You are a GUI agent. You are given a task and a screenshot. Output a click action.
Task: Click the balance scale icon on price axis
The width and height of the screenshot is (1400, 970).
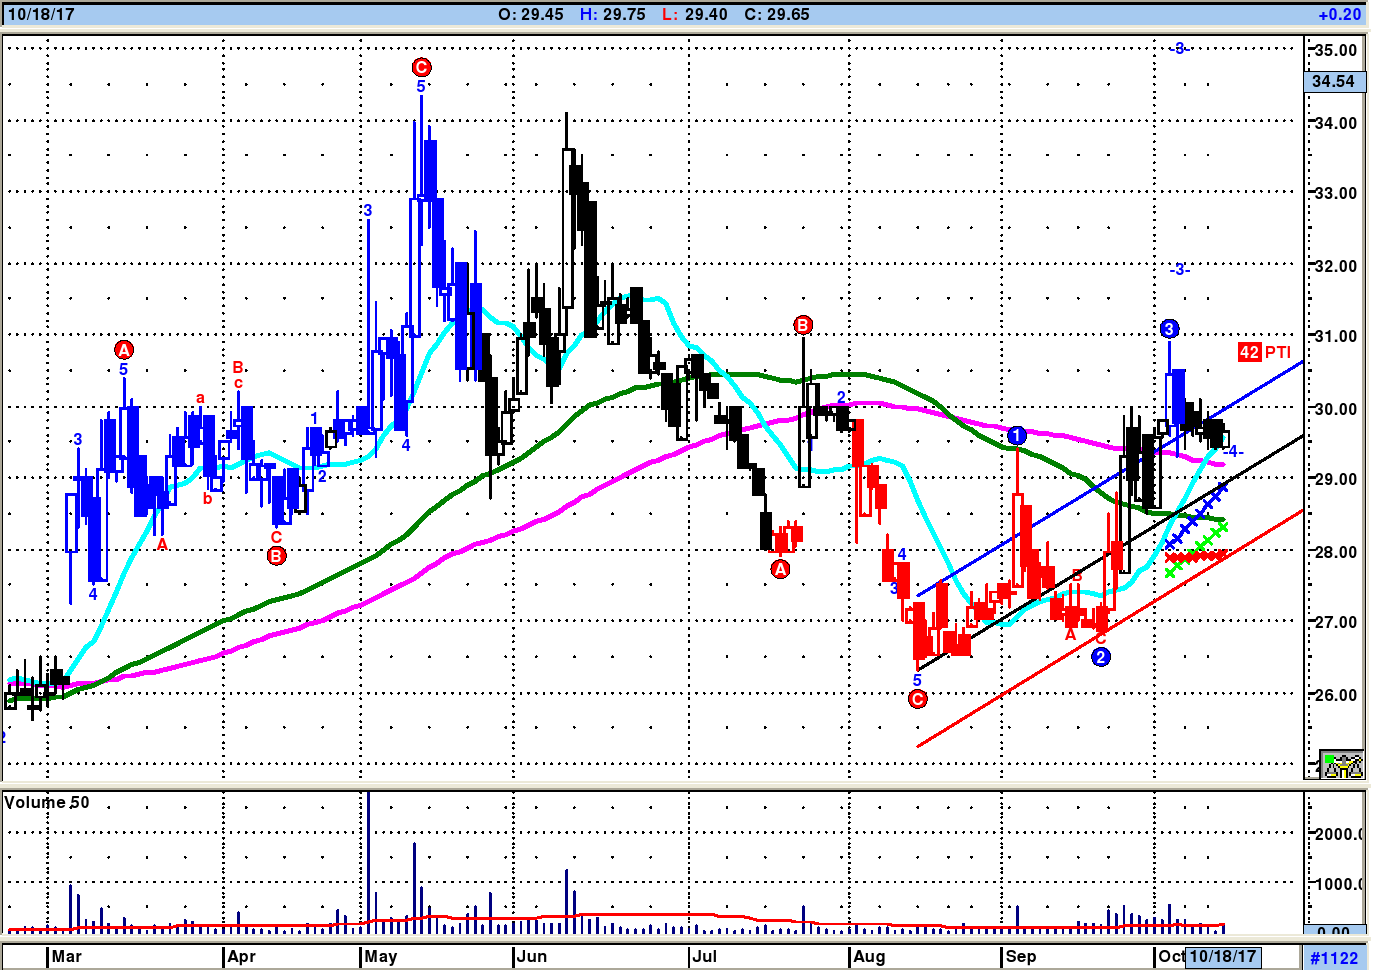pos(1342,765)
